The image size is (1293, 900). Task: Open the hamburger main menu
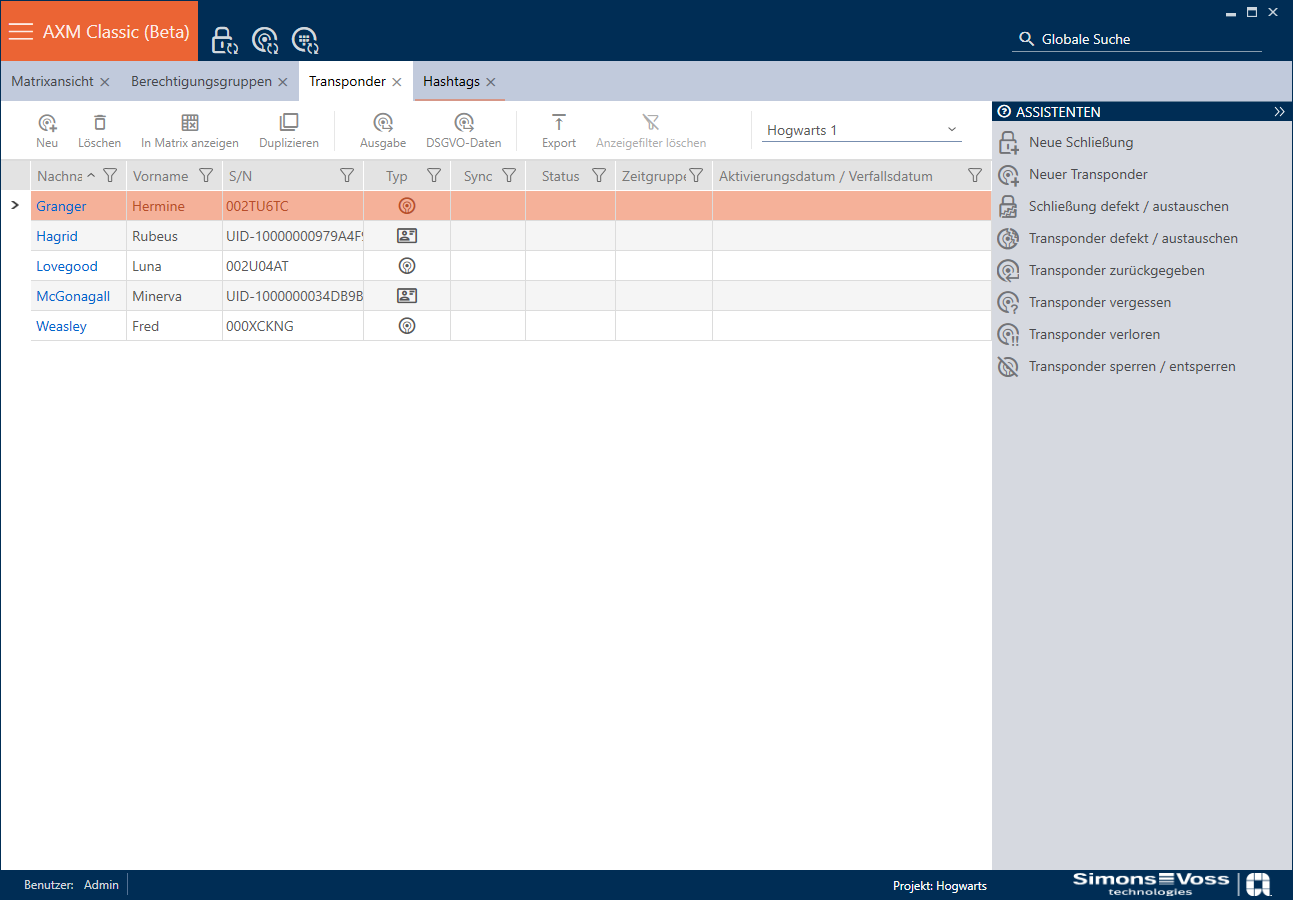tap(21, 31)
